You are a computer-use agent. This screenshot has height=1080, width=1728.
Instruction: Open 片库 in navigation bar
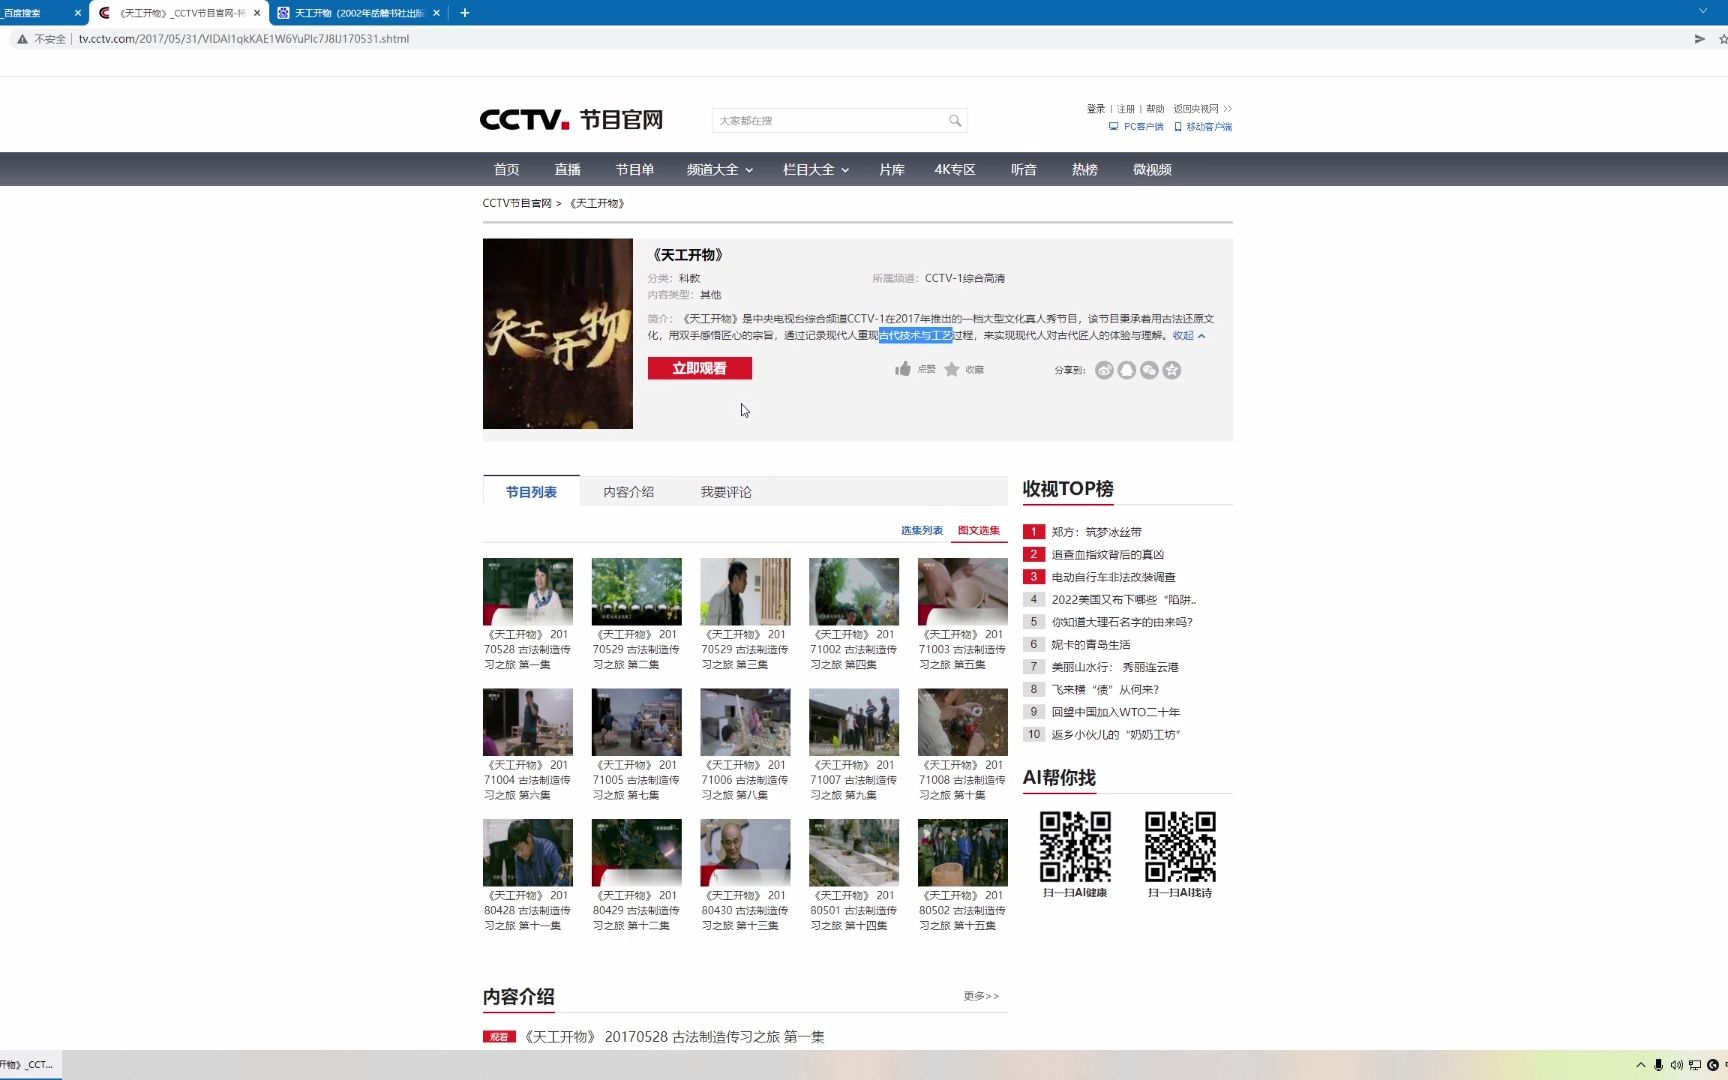892,170
